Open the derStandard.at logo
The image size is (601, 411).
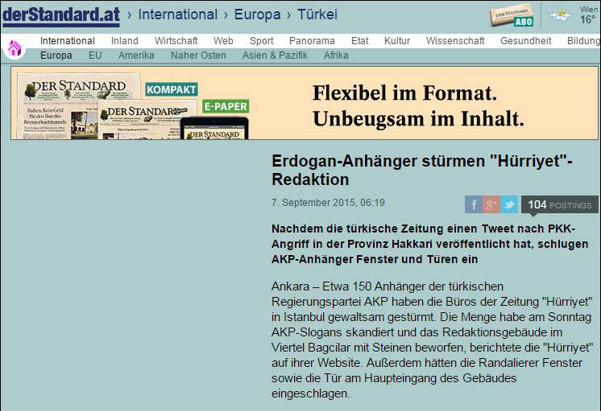pos(61,16)
